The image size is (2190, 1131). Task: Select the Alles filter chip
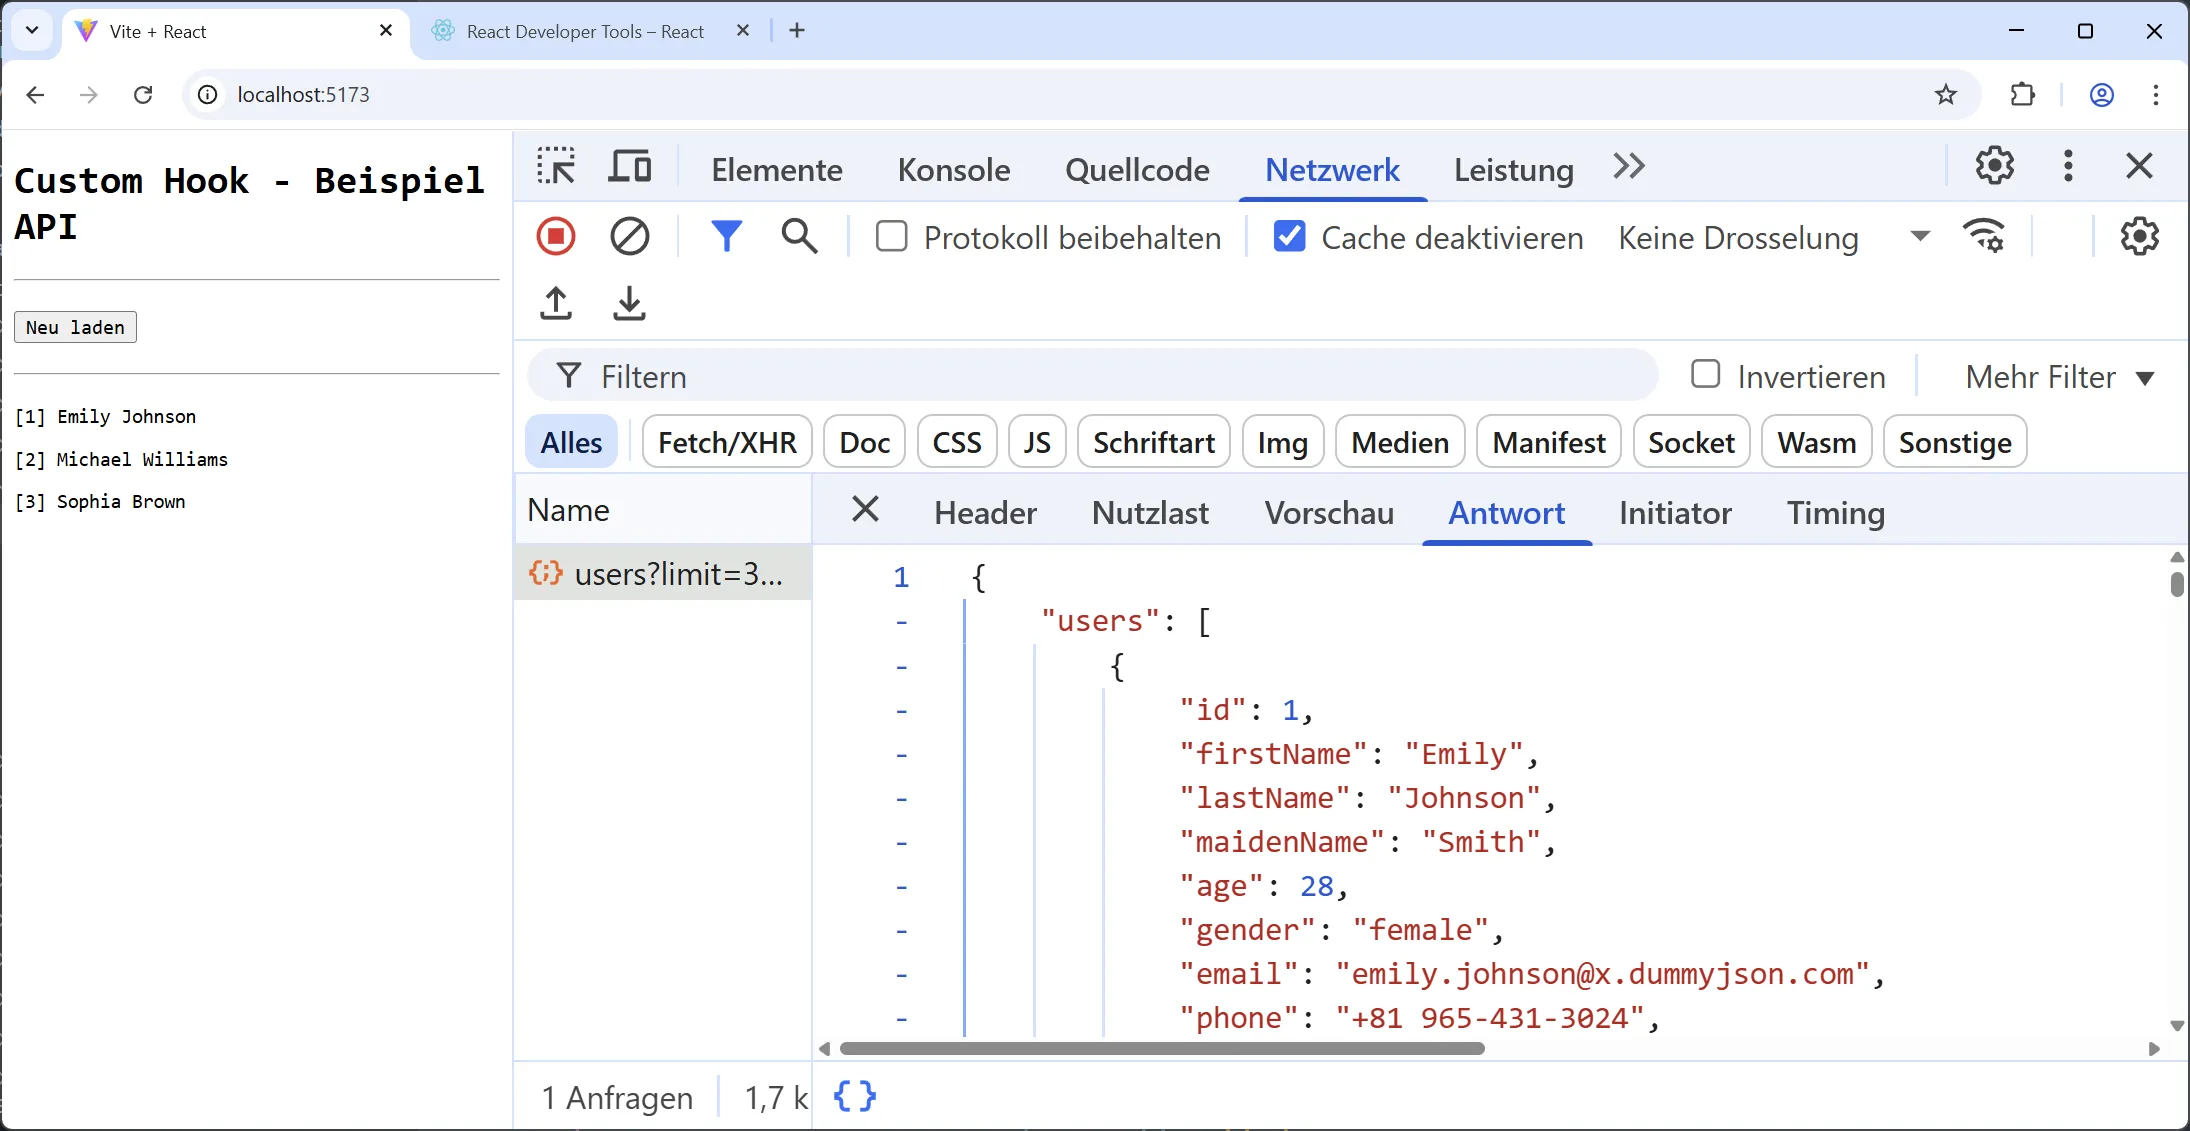click(571, 442)
